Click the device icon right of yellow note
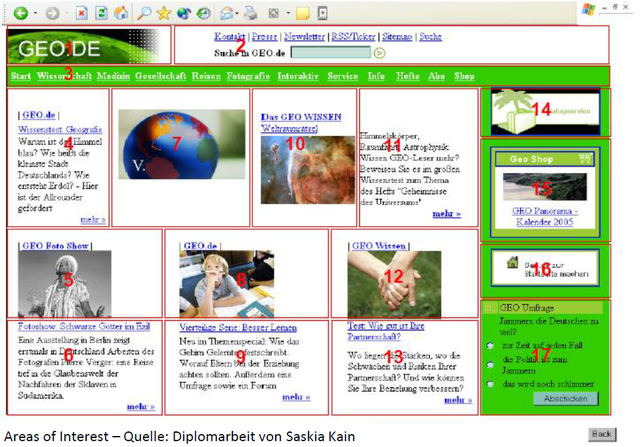Viewport: 640px width, 447px height. (x=322, y=13)
